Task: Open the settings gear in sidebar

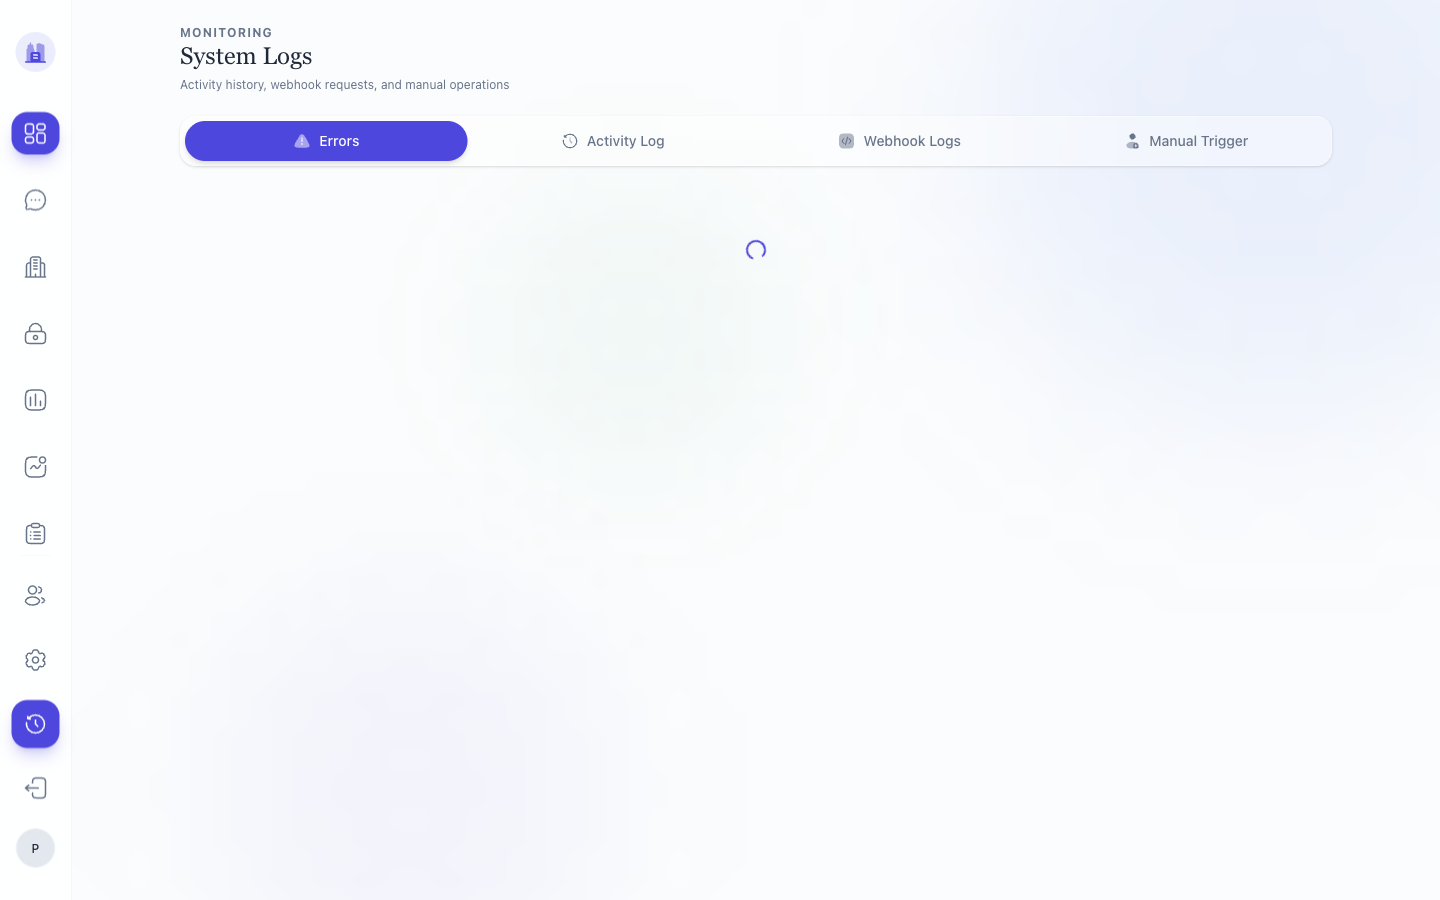Action: [x=35, y=660]
